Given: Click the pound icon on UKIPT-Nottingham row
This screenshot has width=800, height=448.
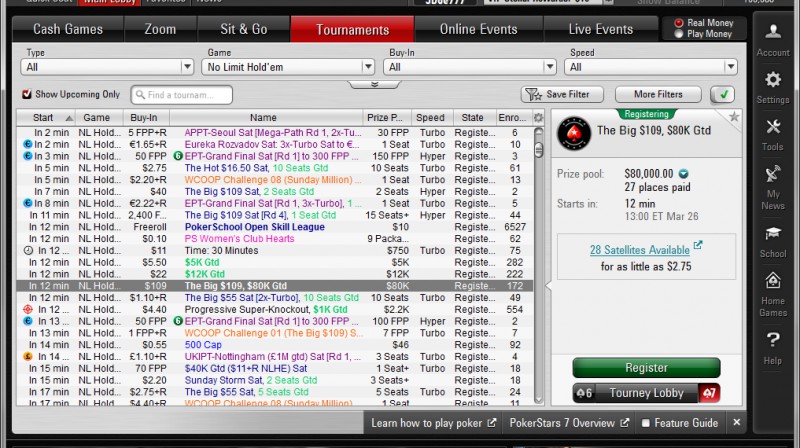Looking at the screenshot, I should pos(28,357).
